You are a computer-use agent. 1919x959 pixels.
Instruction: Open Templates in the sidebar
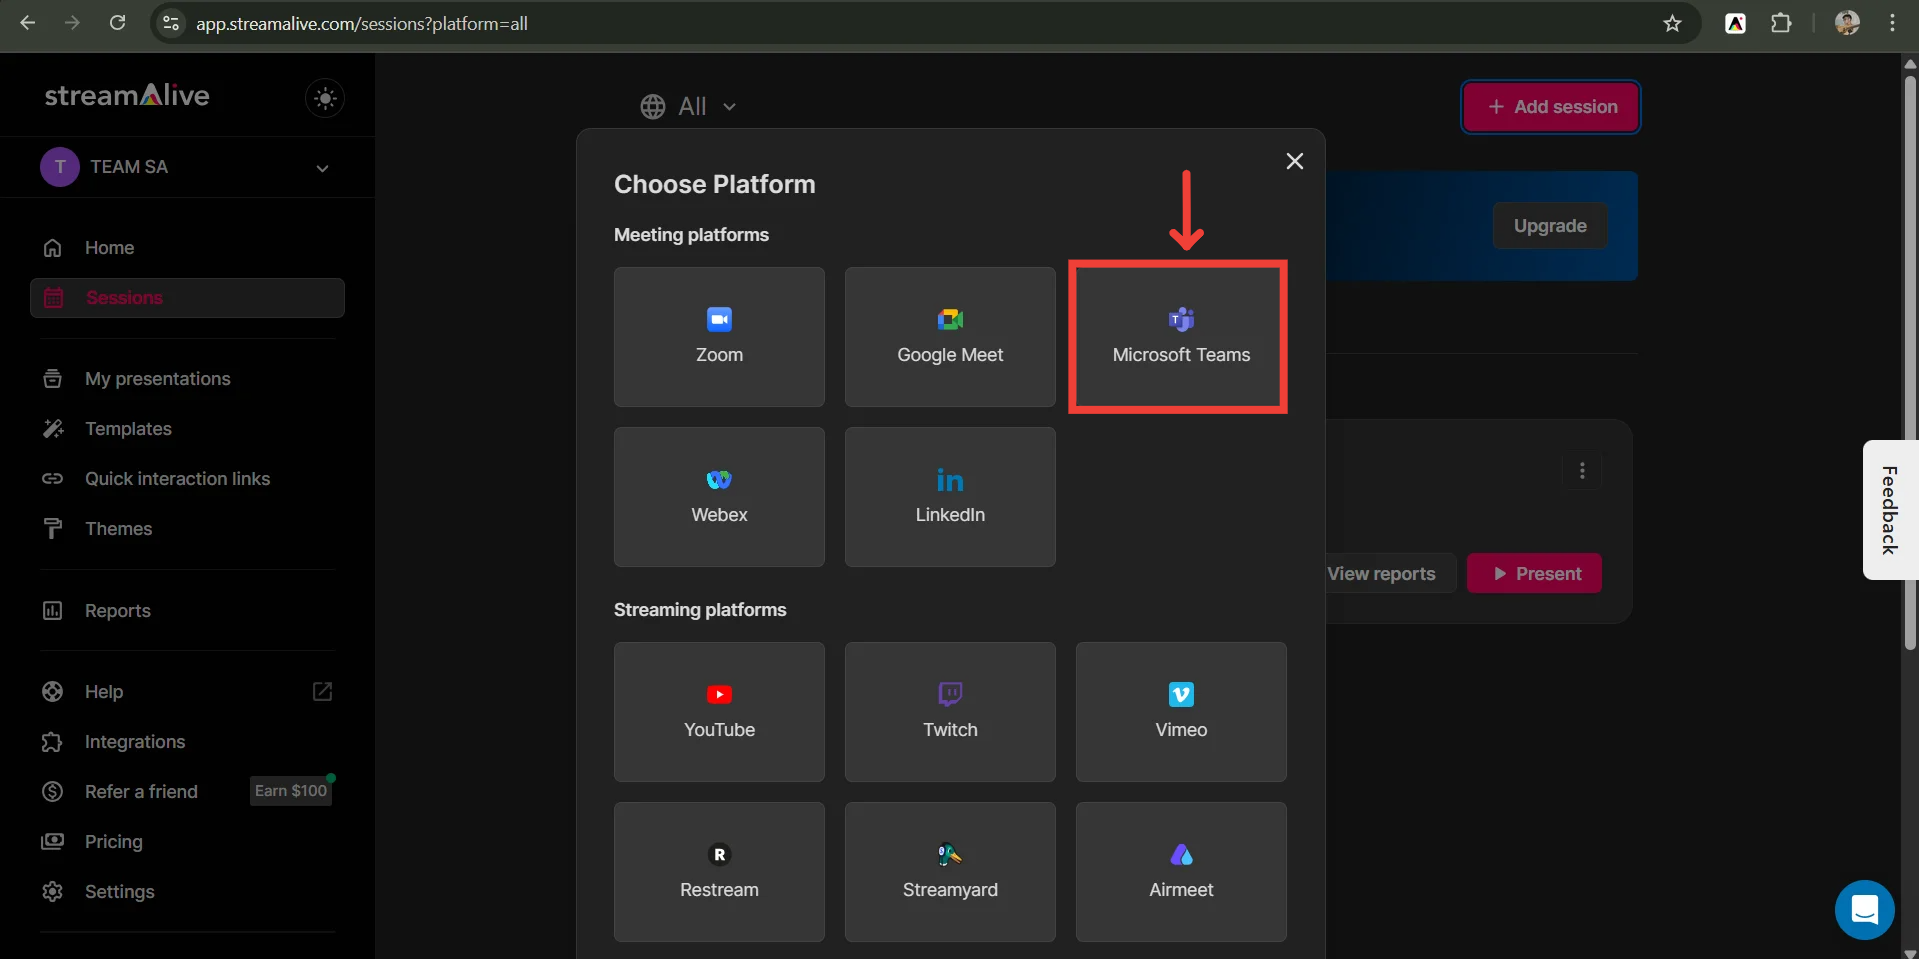[x=187, y=429]
